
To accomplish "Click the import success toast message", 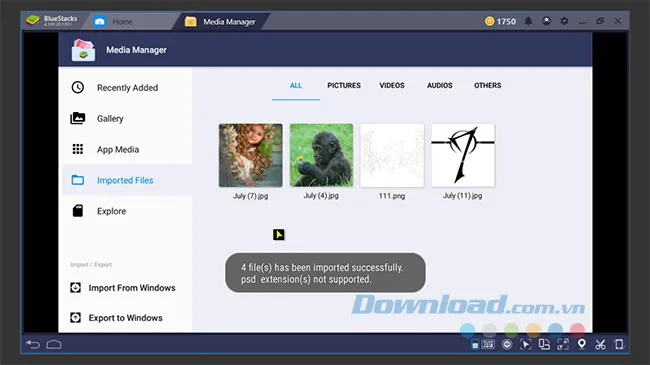I will (325, 273).
